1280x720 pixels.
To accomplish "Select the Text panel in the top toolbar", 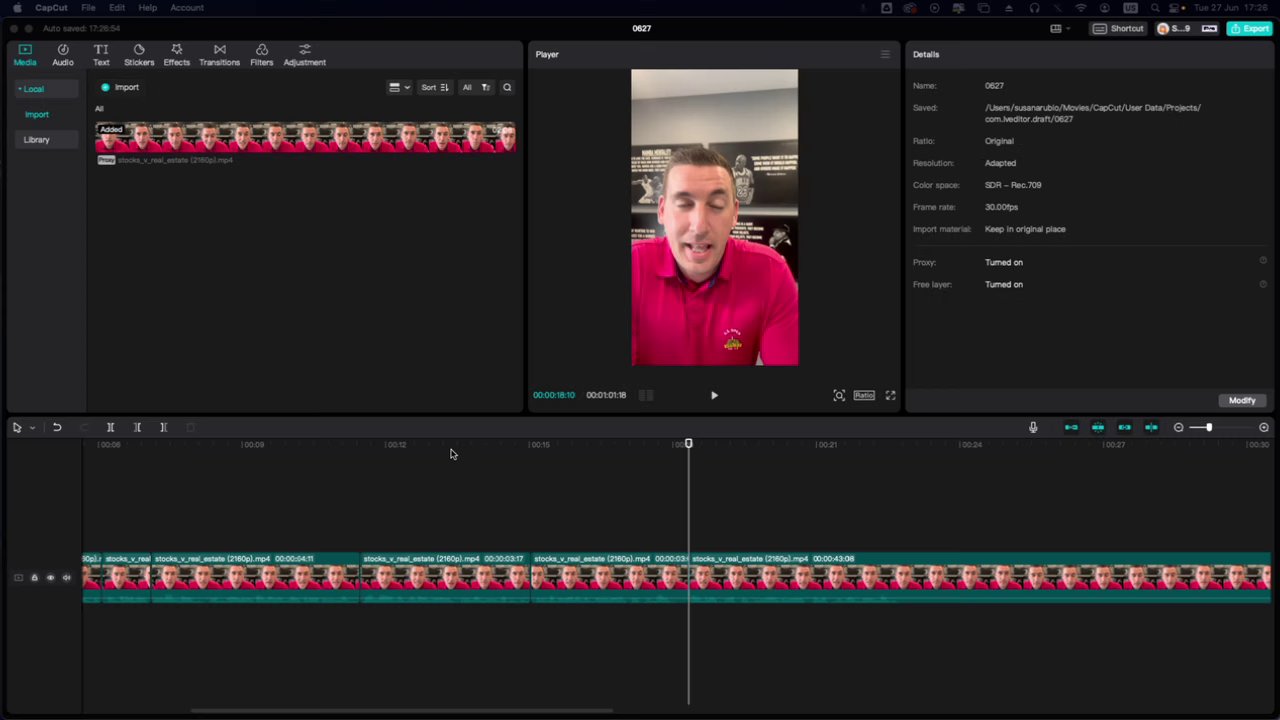I will coord(100,55).
